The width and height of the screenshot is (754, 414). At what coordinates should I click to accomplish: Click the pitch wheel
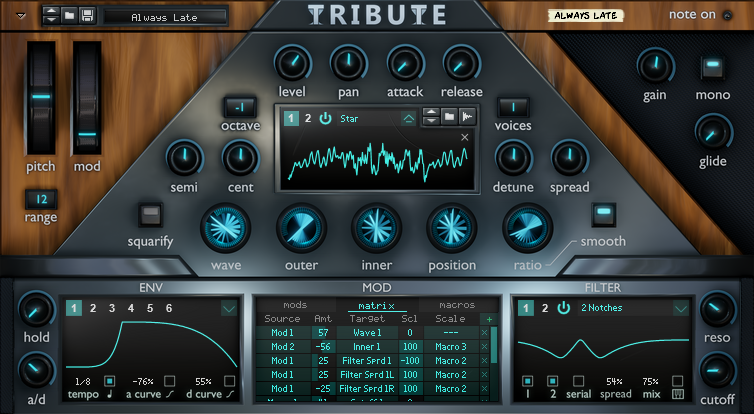[x=41, y=98]
